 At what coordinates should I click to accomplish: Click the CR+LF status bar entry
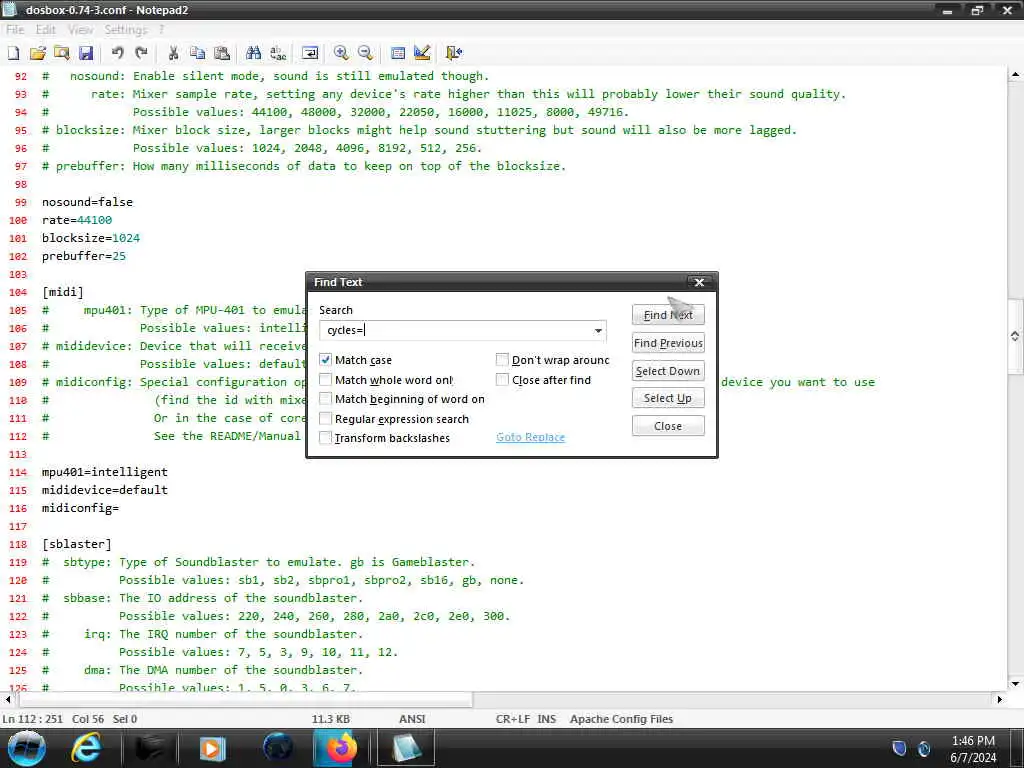(x=512, y=719)
